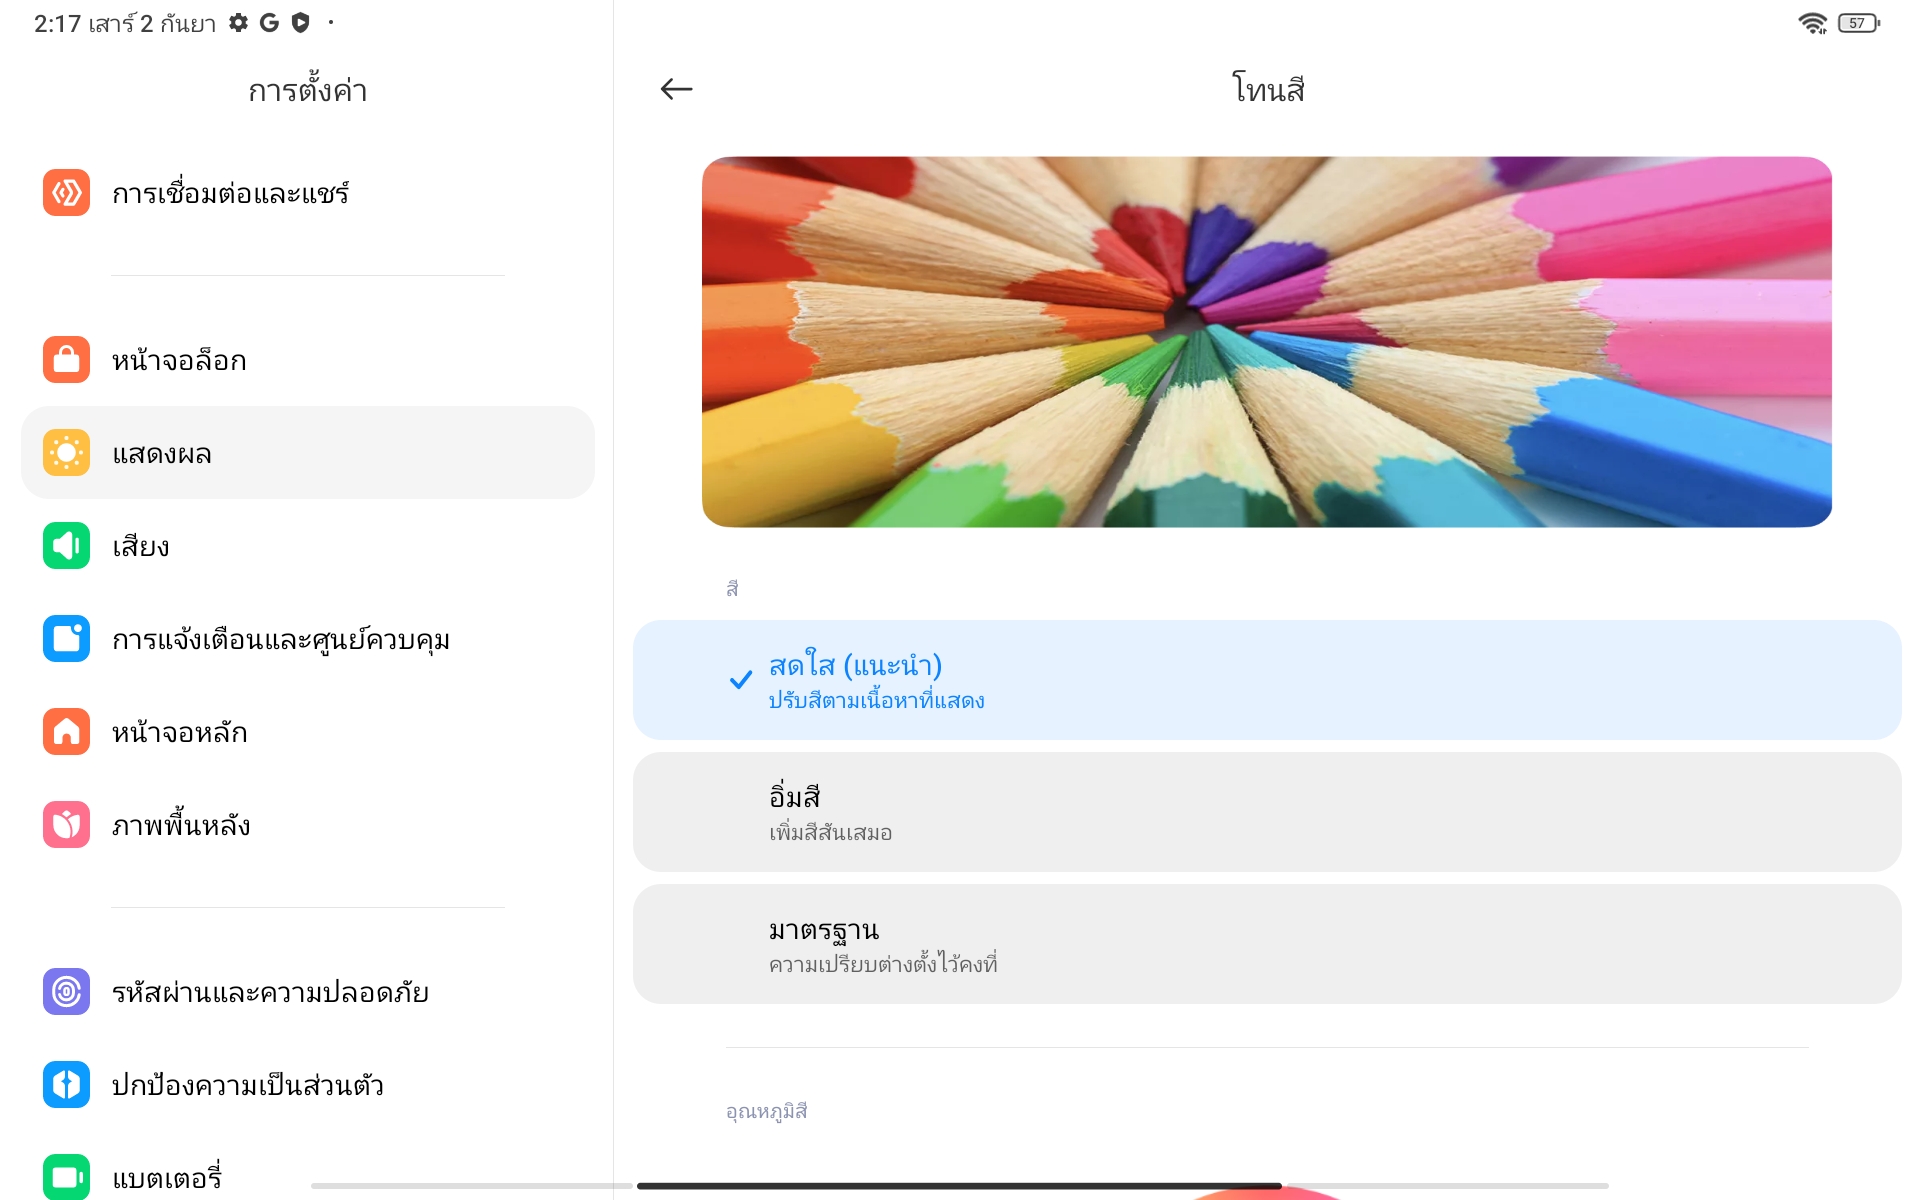Tap the โทนสี page title

1268,89
